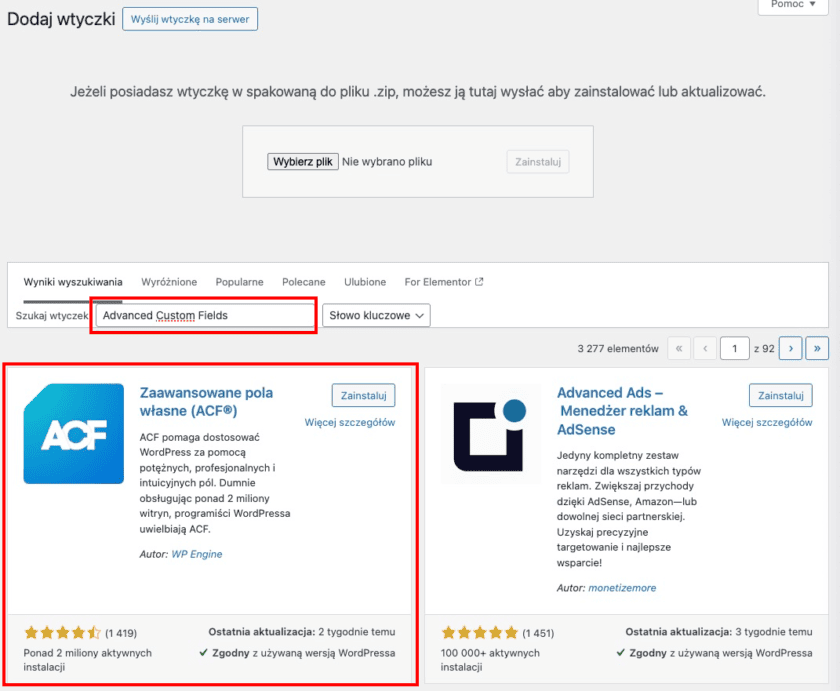Open the WP Engine author link
This screenshot has width=840, height=691.
(197, 554)
